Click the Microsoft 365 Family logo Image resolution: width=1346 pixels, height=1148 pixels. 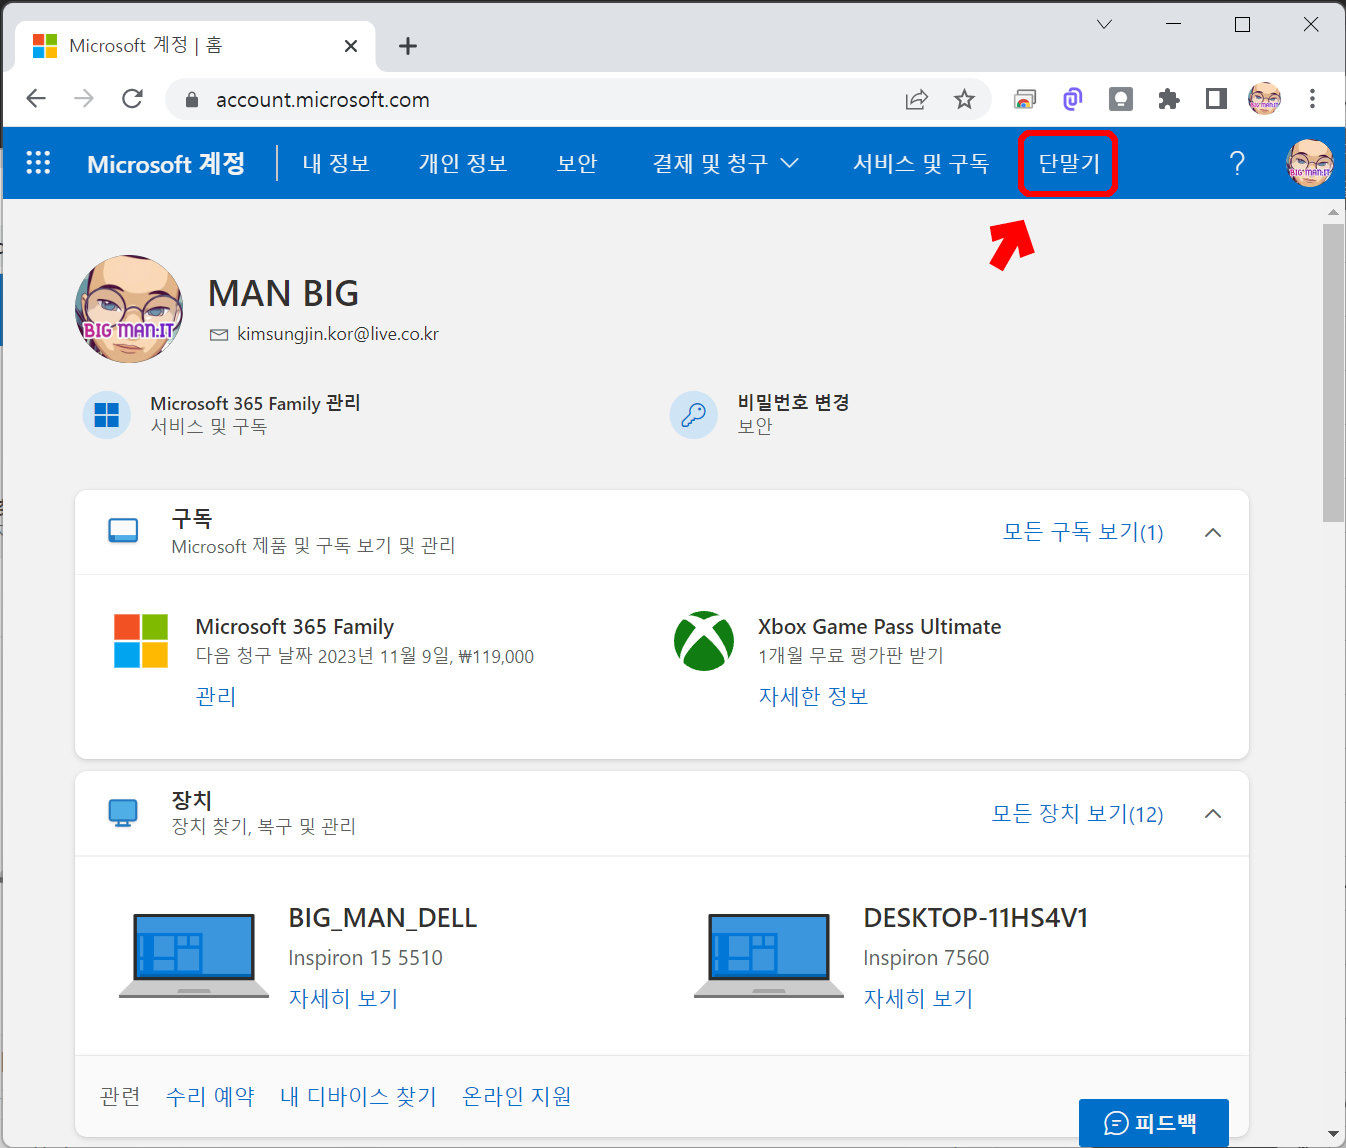point(141,641)
